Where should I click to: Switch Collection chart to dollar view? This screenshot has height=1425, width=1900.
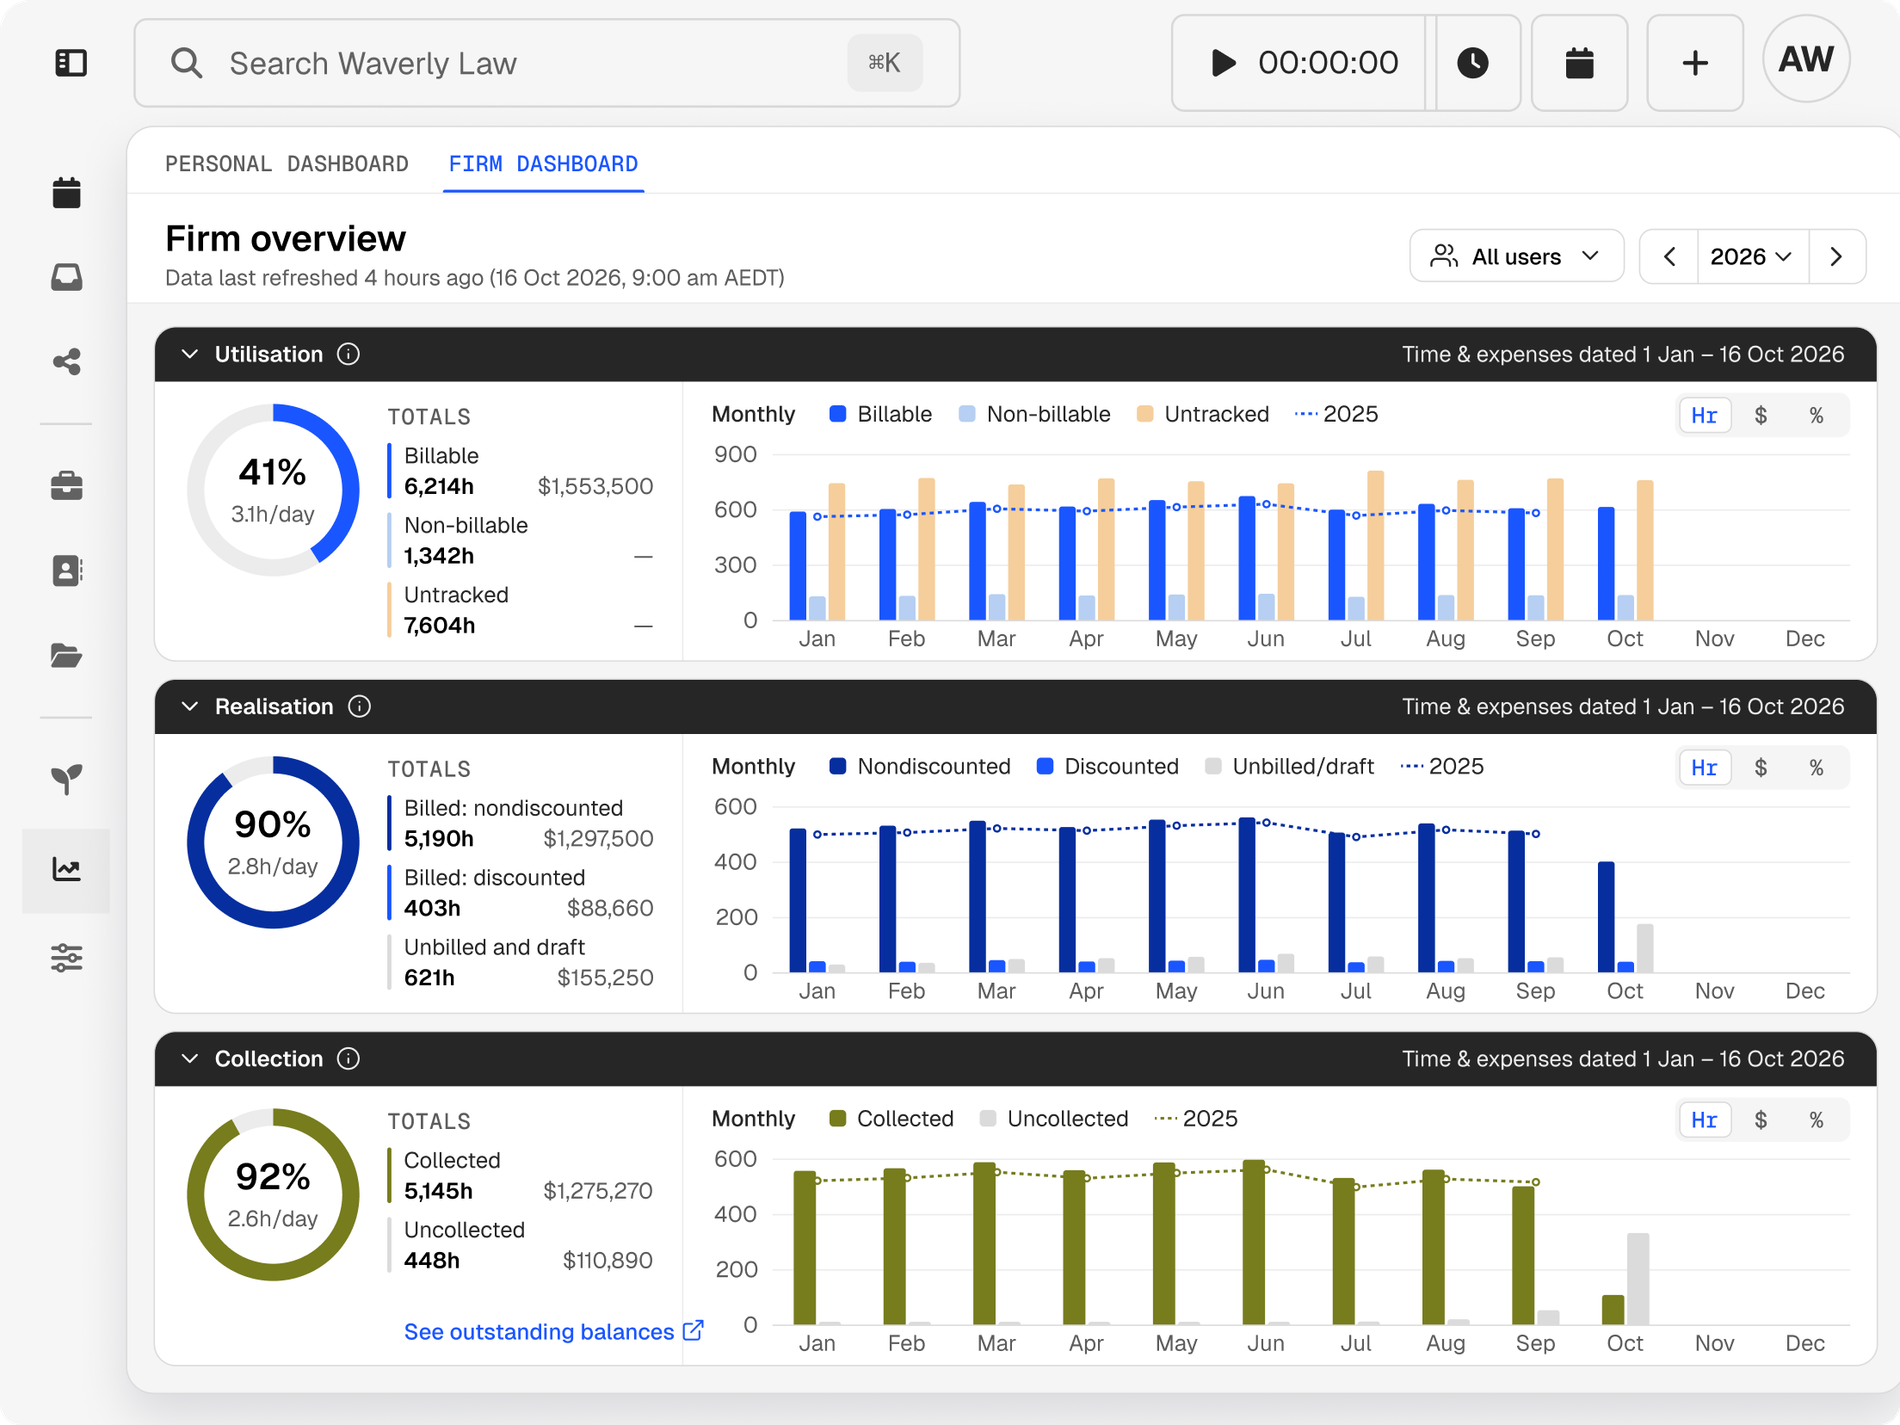[x=1761, y=1119]
